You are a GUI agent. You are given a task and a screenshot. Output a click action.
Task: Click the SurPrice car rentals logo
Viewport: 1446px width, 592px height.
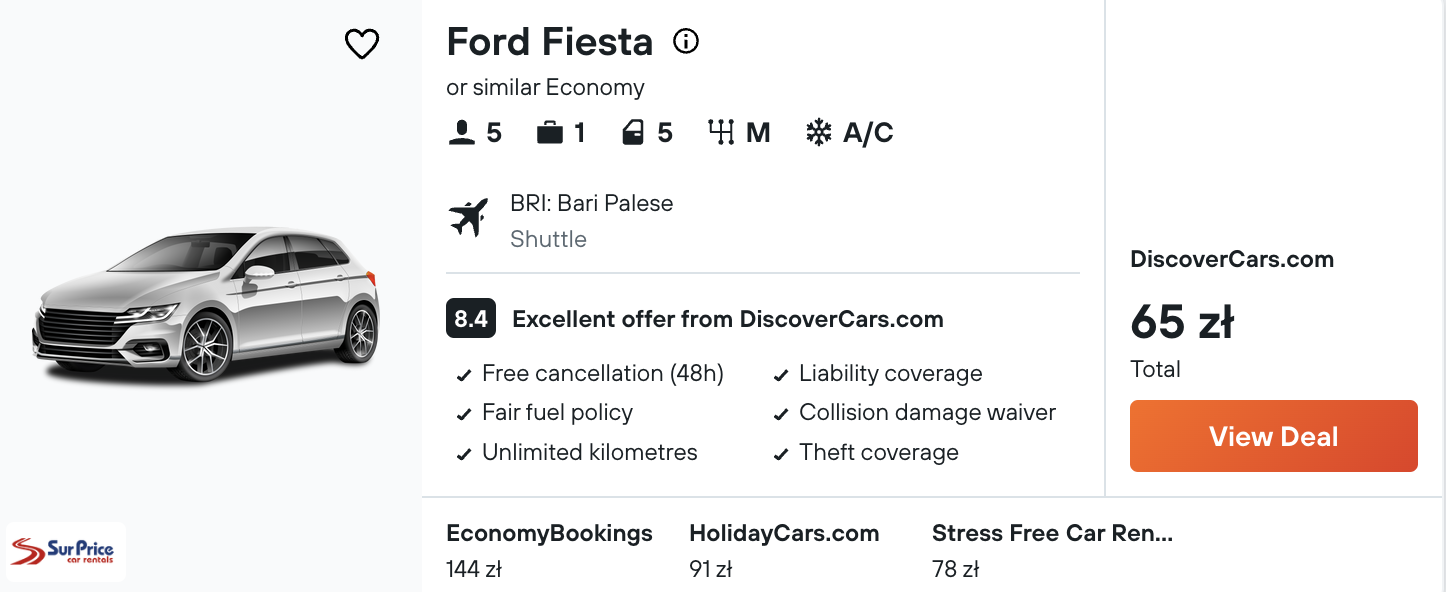tap(66, 552)
